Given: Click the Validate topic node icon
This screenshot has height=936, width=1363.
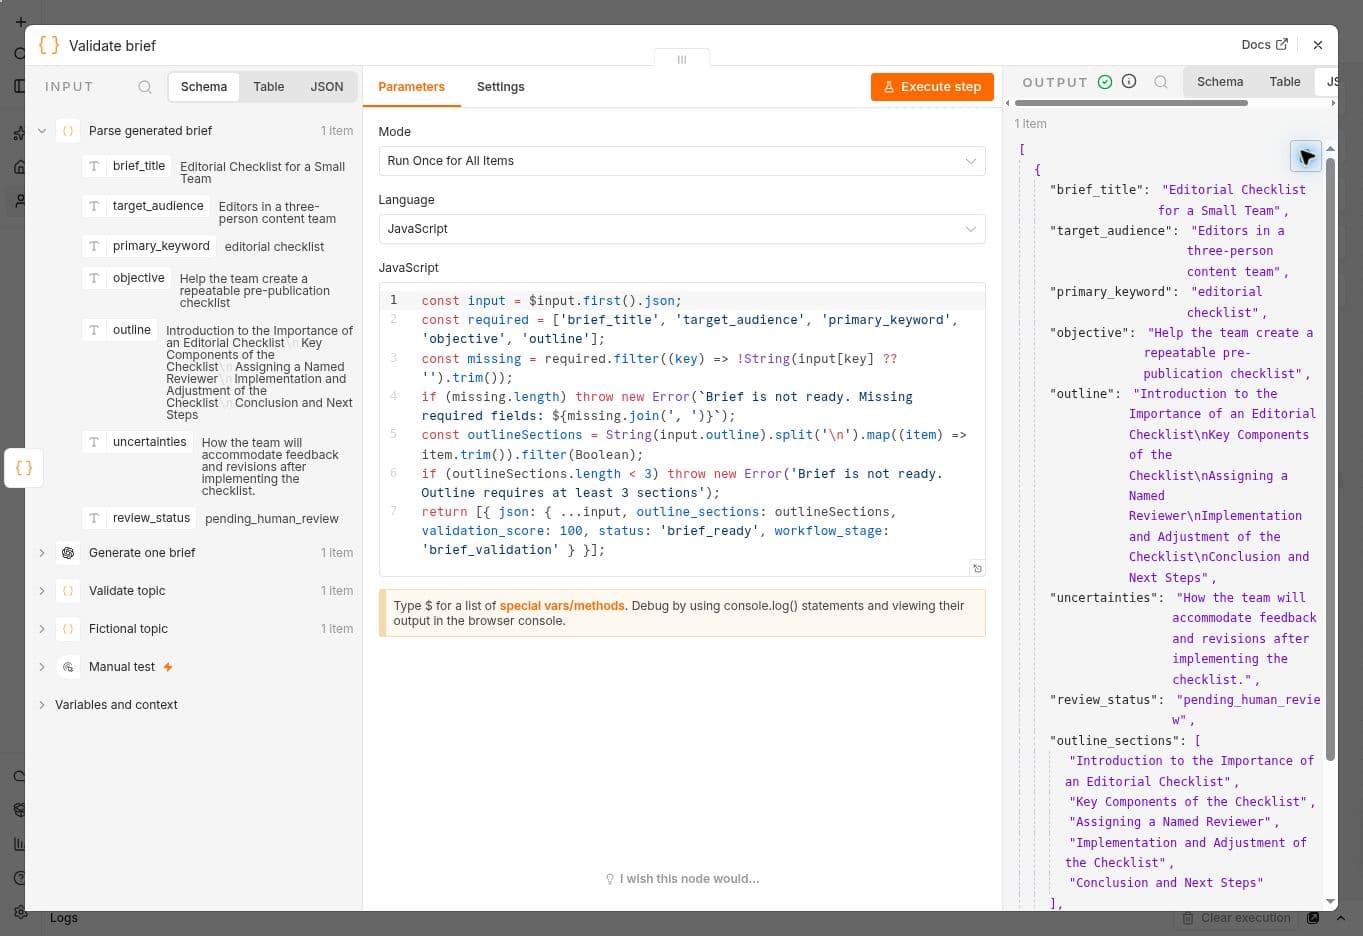Looking at the screenshot, I should (68, 591).
